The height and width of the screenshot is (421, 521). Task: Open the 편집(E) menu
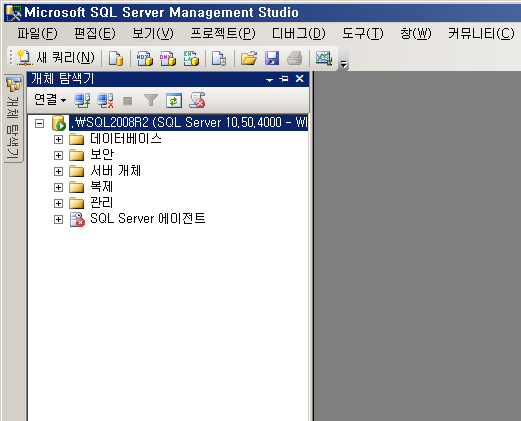click(x=95, y=33)
